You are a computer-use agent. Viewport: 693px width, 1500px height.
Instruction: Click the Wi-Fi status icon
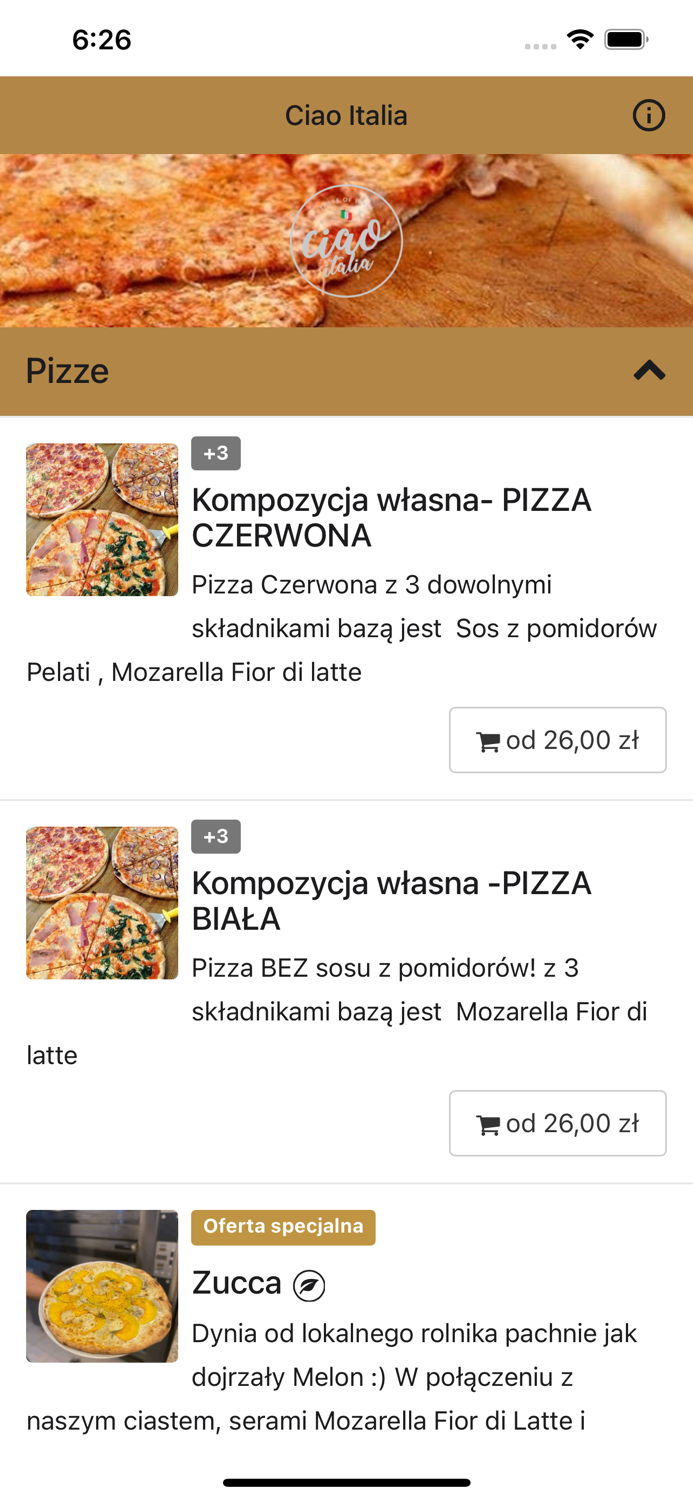tap(581, 39)
